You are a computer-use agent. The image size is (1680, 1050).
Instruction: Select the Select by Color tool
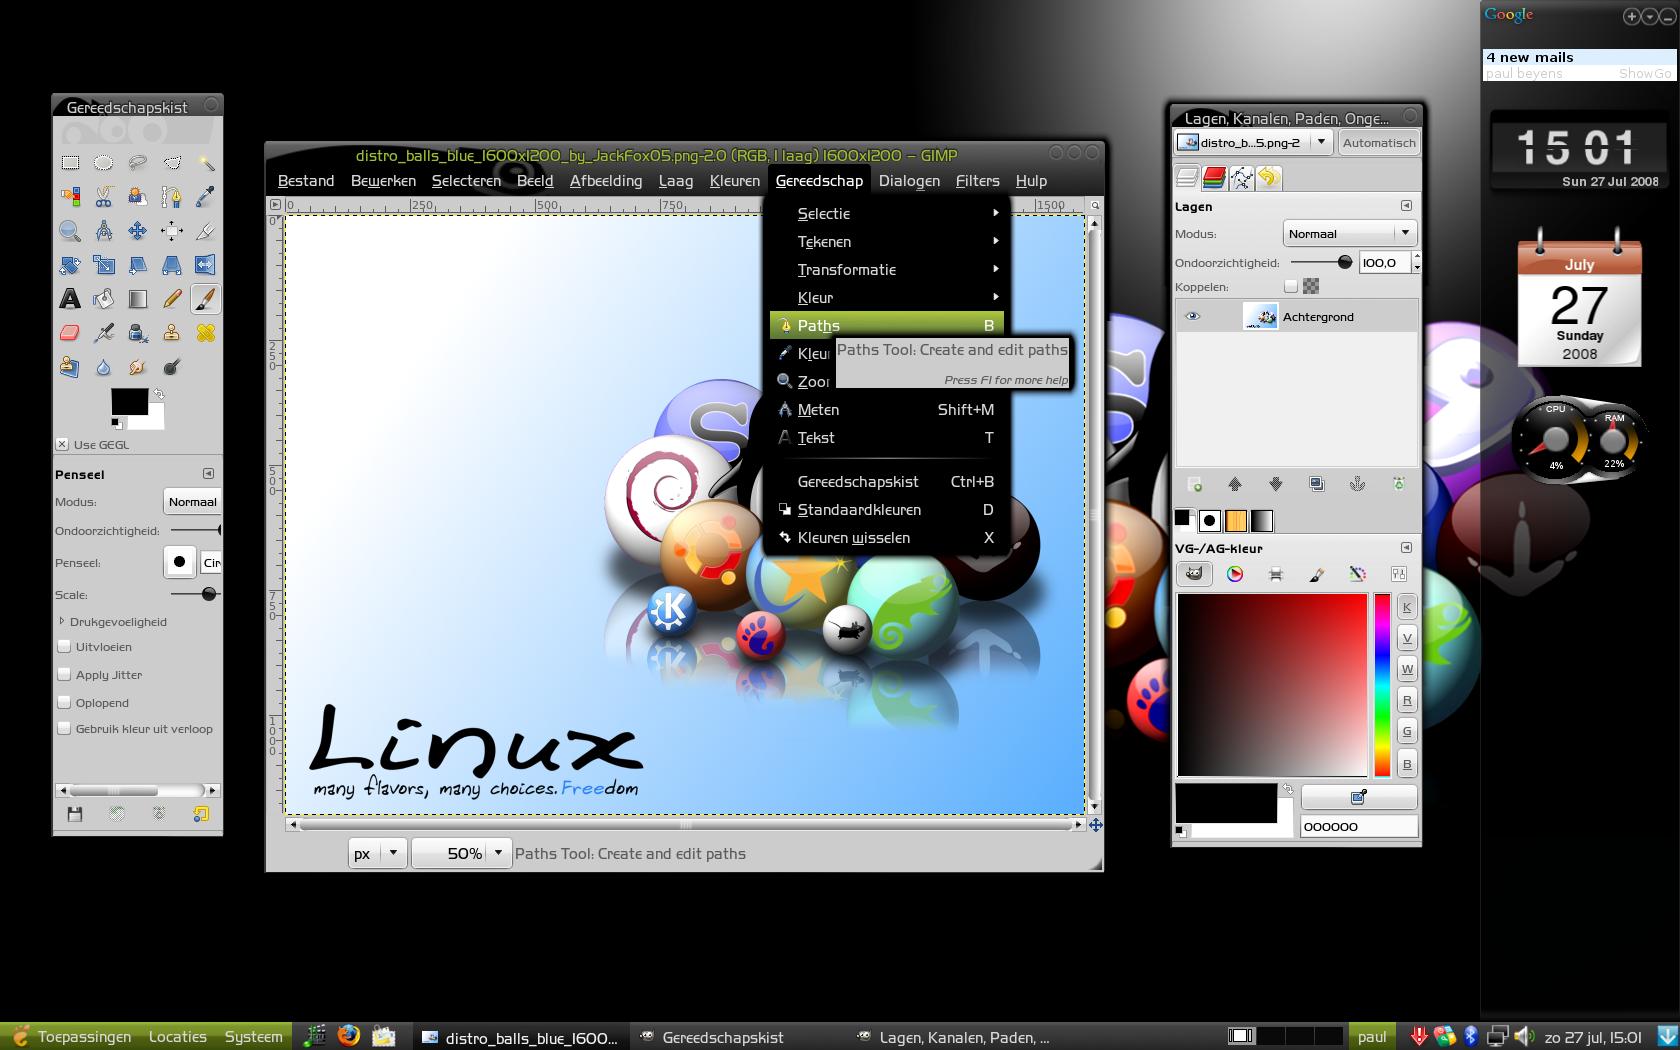click(70, 197)
